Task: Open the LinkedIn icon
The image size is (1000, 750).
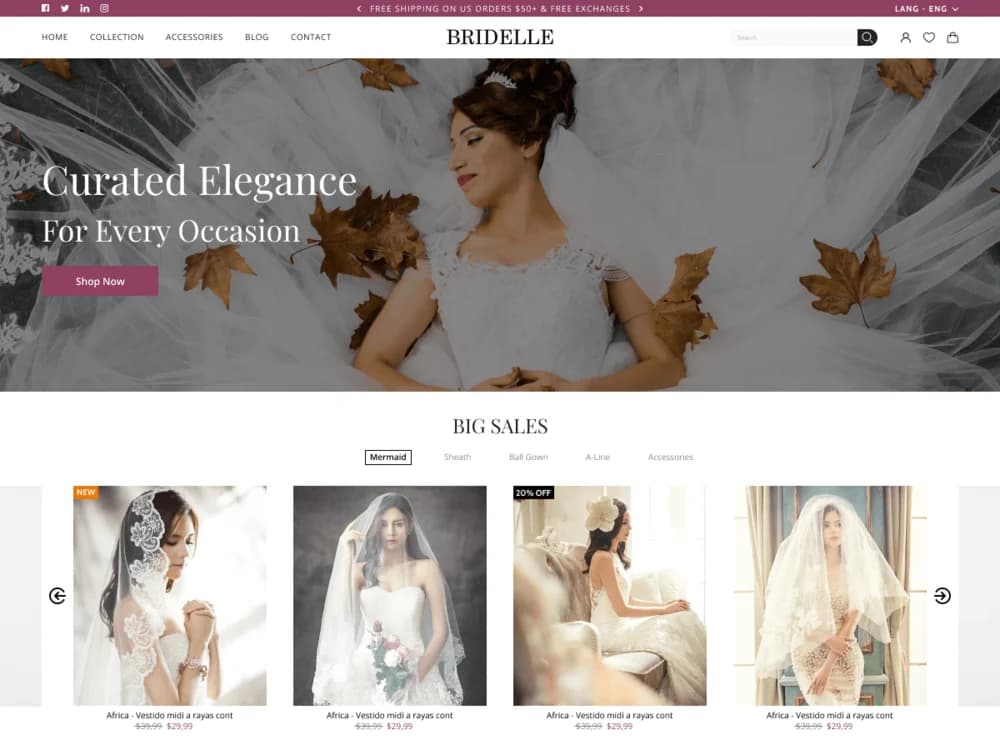Action: [84, 8]
